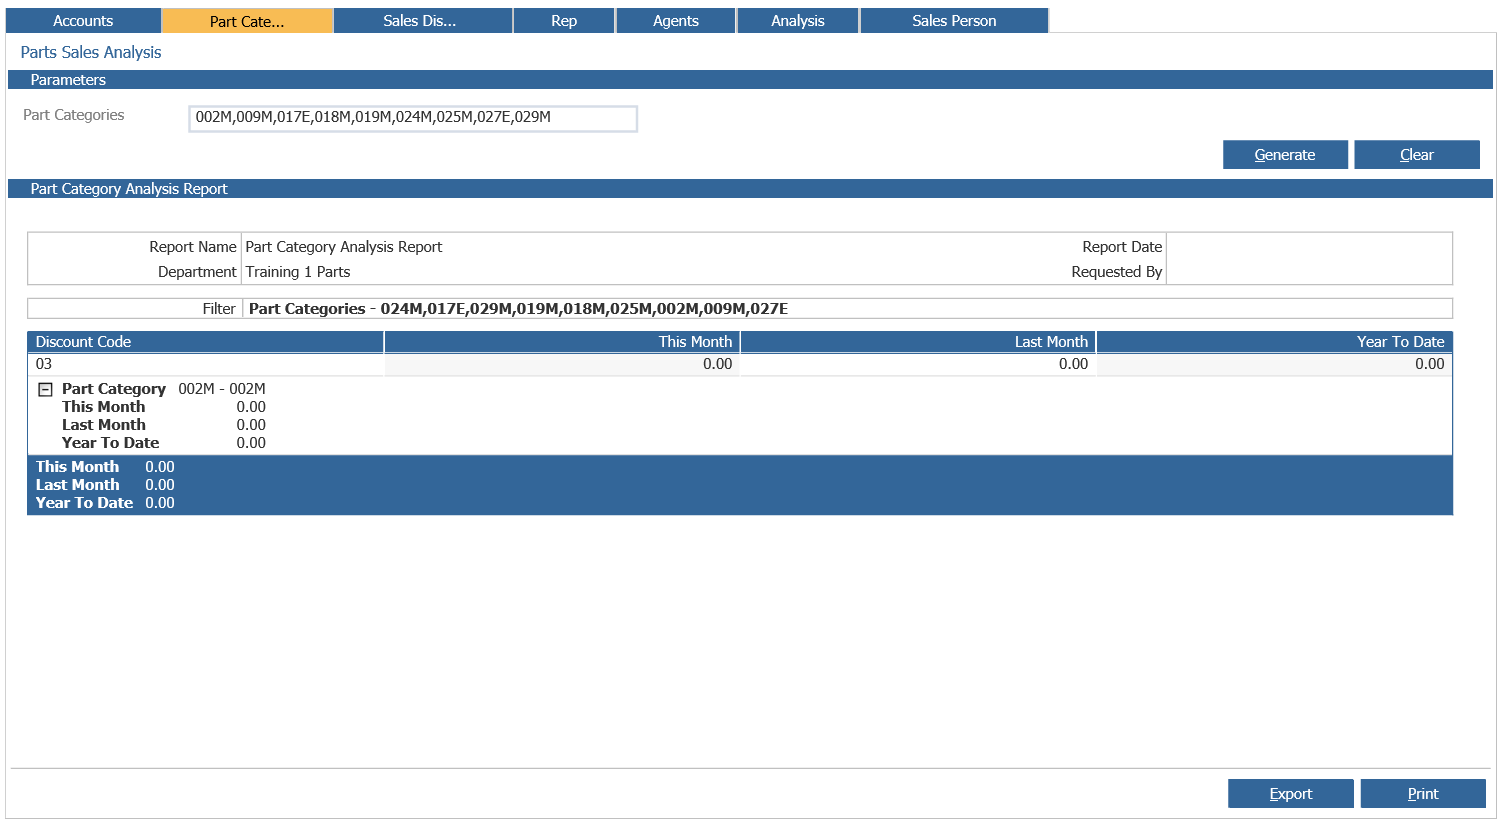The height and width of the screenshot is (819, 1502).
Task: Go to the Agents tab
Action: coord(676,21)
